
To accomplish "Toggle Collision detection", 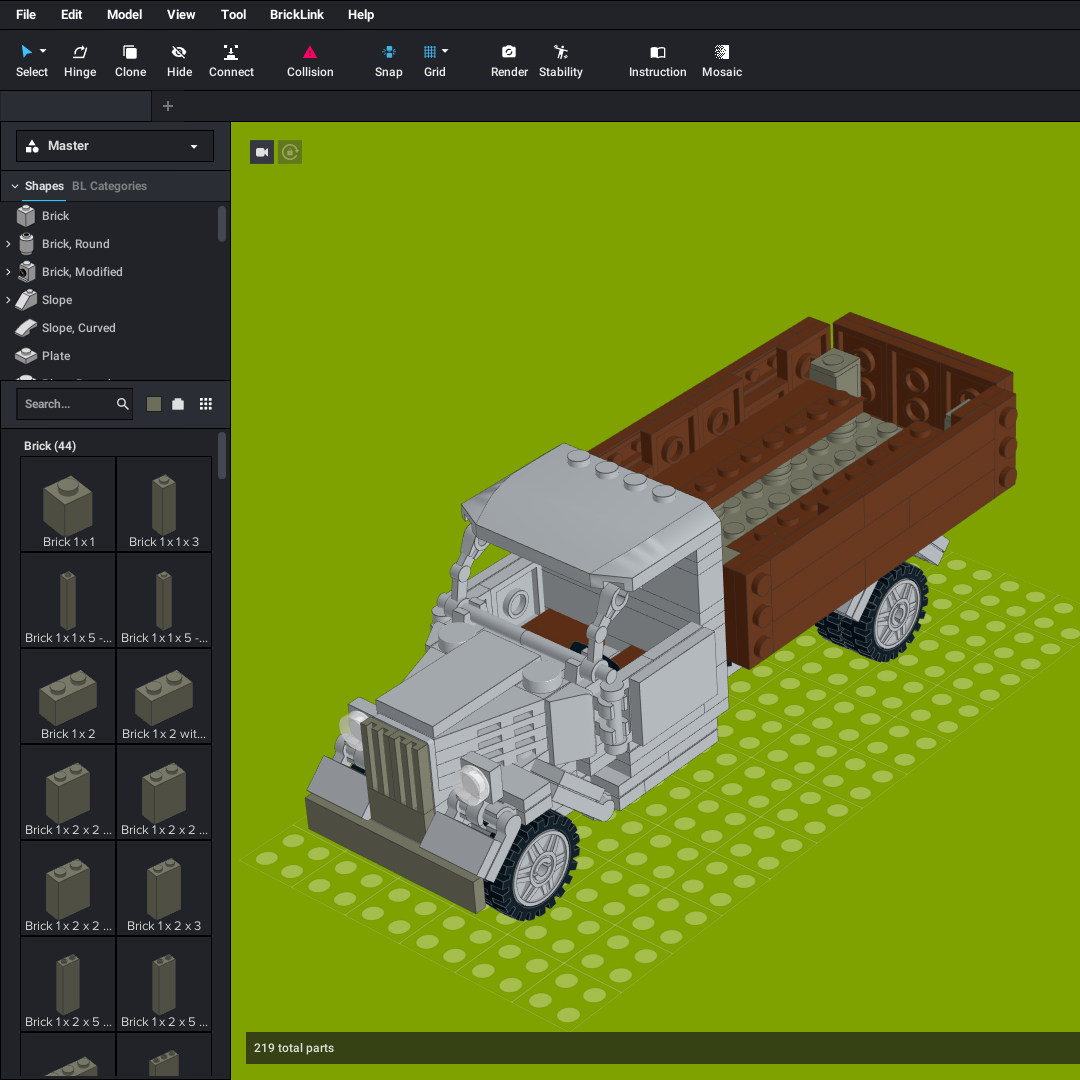I will click(x=310, y=60).
